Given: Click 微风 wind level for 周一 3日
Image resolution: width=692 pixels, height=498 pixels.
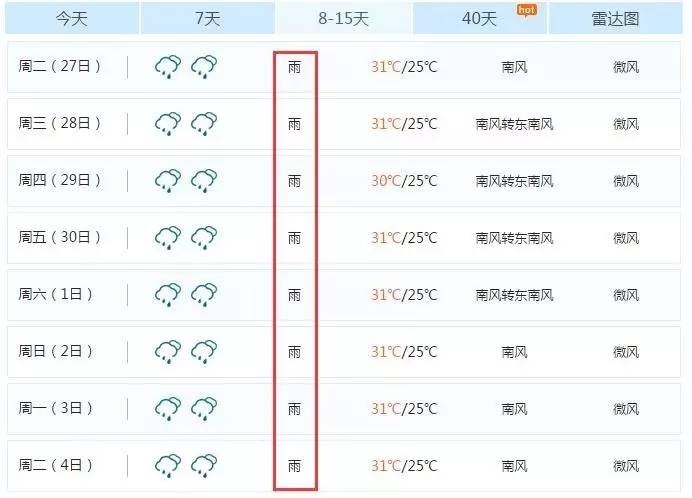Looking at the screenshot, I should 626,409.
